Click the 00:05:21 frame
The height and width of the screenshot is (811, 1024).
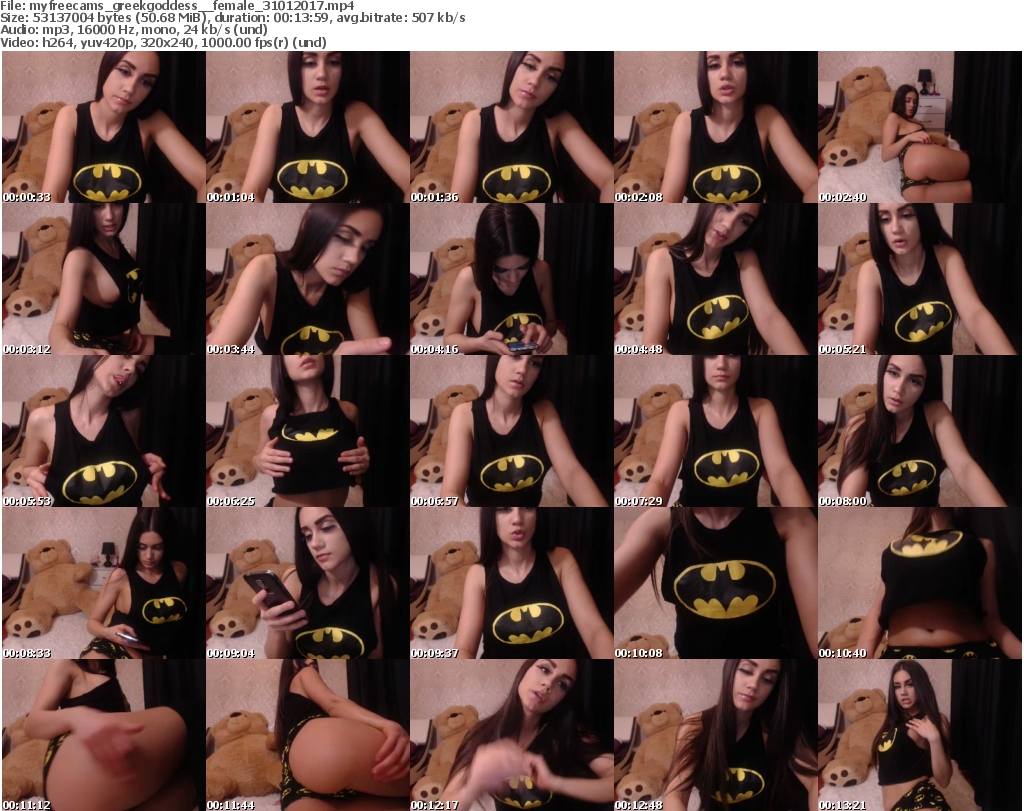click(x=920, y=279)
